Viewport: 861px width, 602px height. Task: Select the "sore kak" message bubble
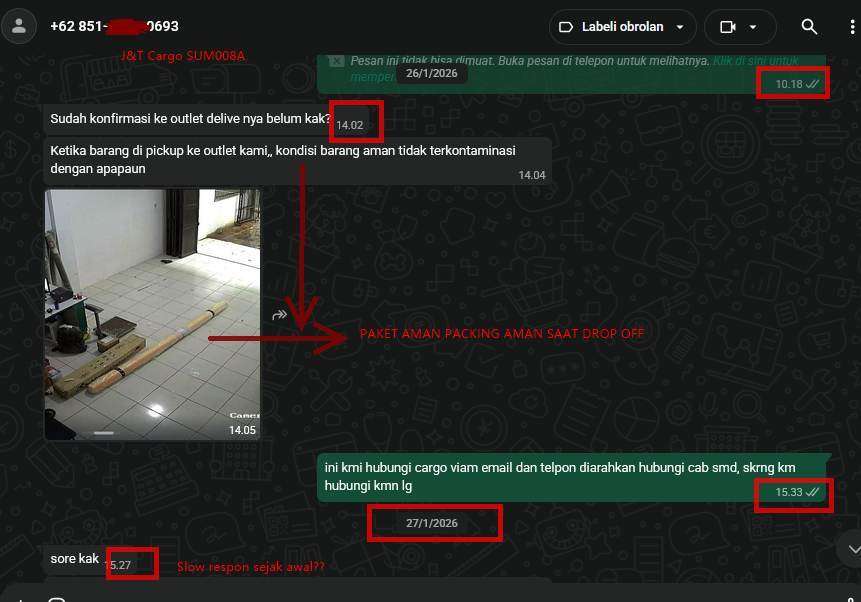(75, 559)
